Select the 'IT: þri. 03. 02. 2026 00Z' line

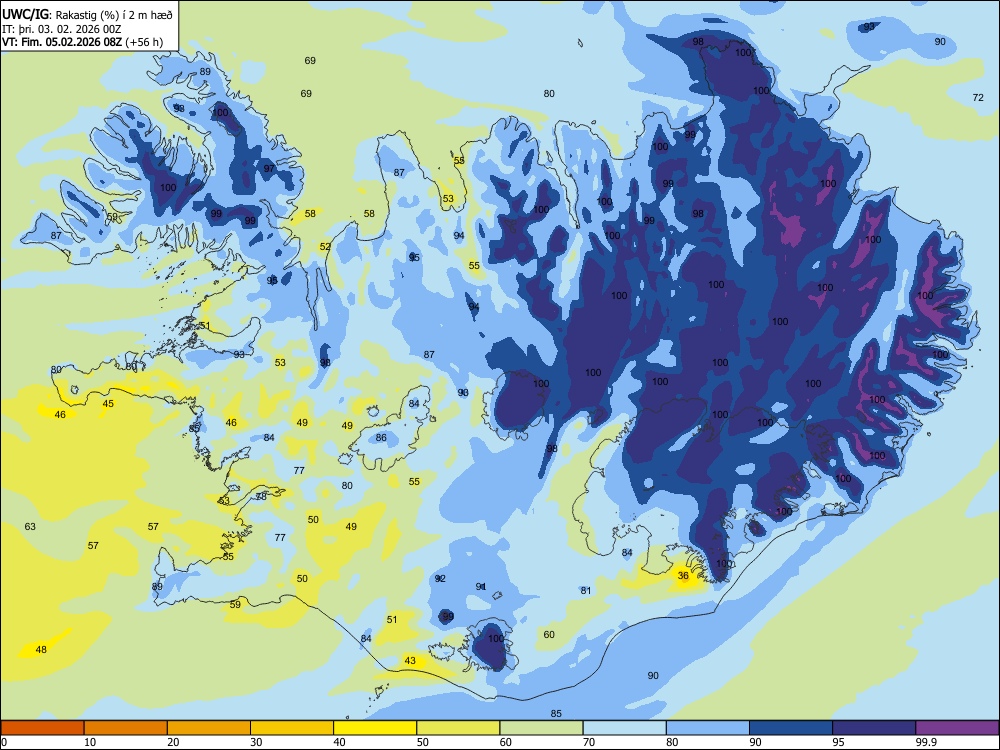(x=62, y=29)
